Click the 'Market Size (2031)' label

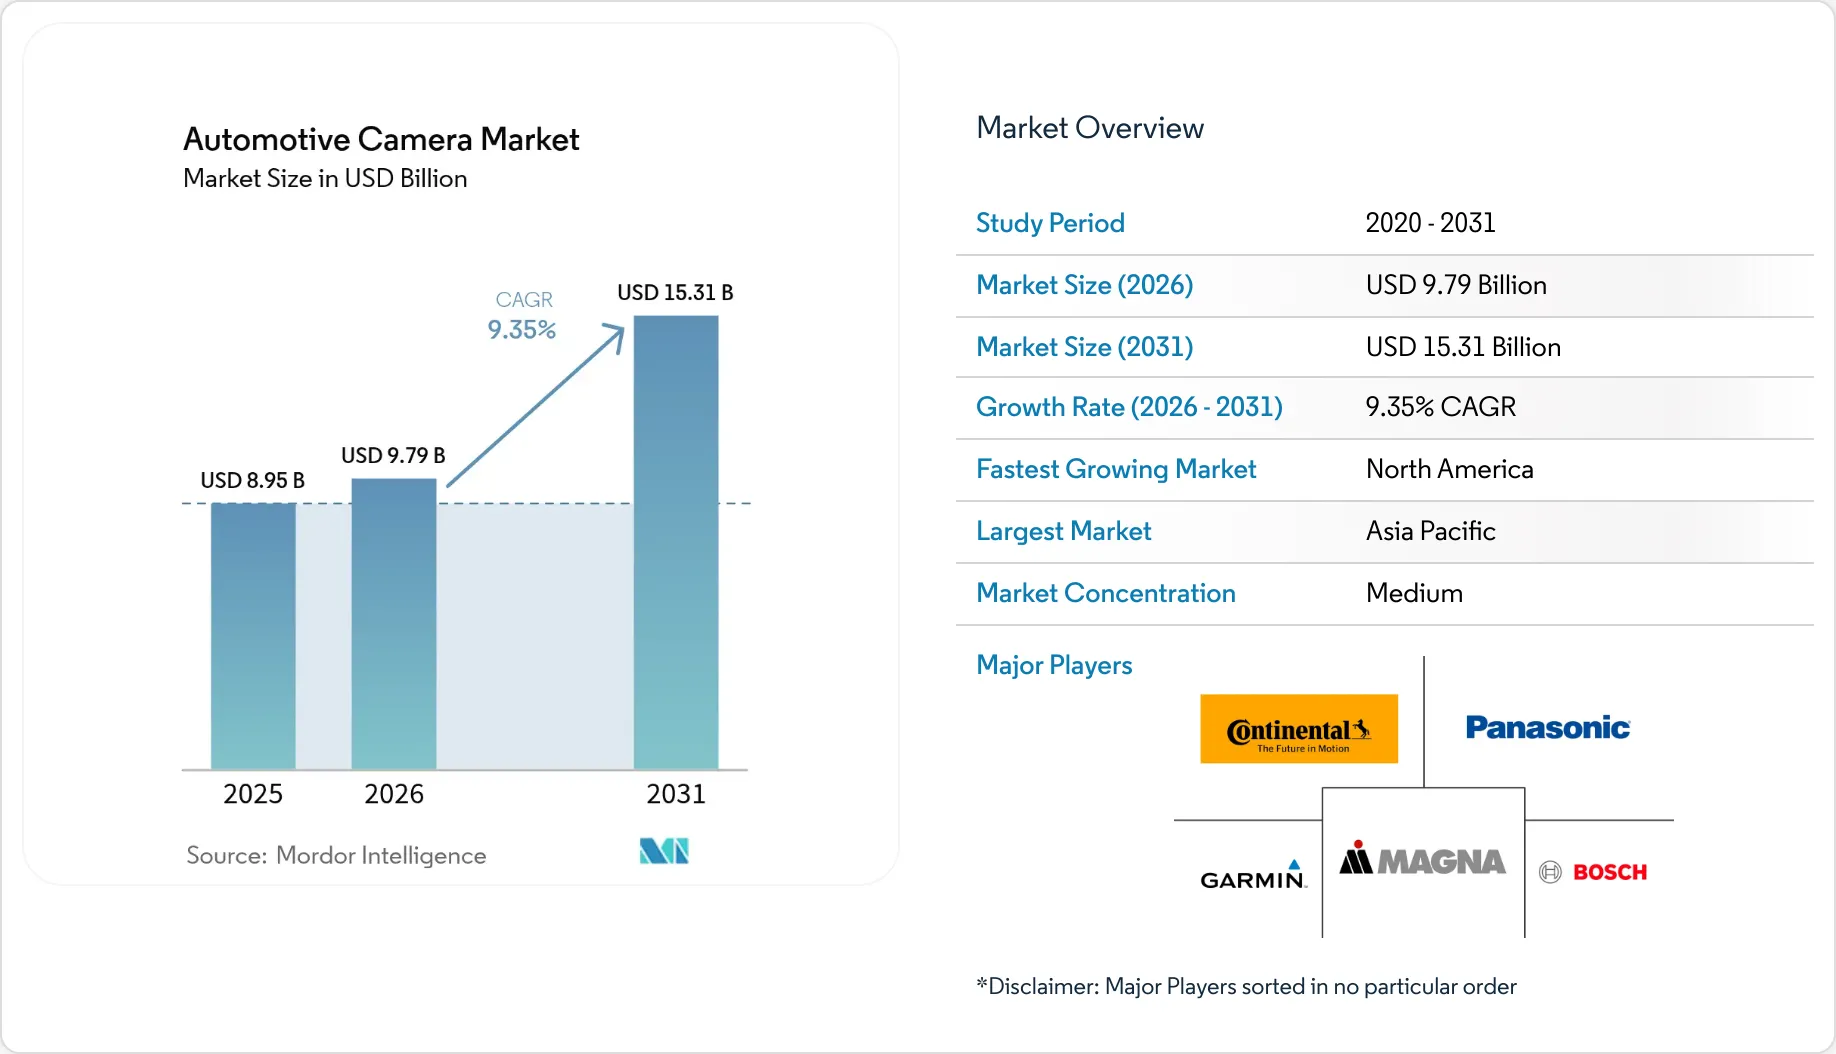coord(1085,347)
